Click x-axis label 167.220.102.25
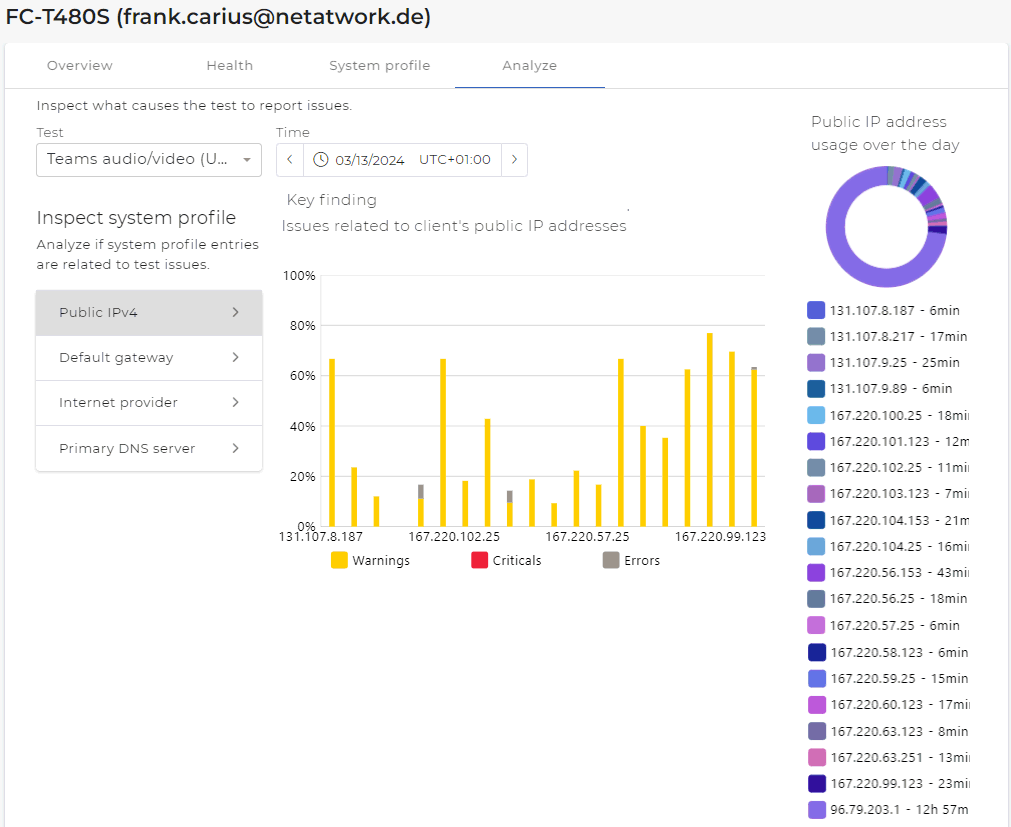This screenshot has height=827, width=1011. coord(454,536)
